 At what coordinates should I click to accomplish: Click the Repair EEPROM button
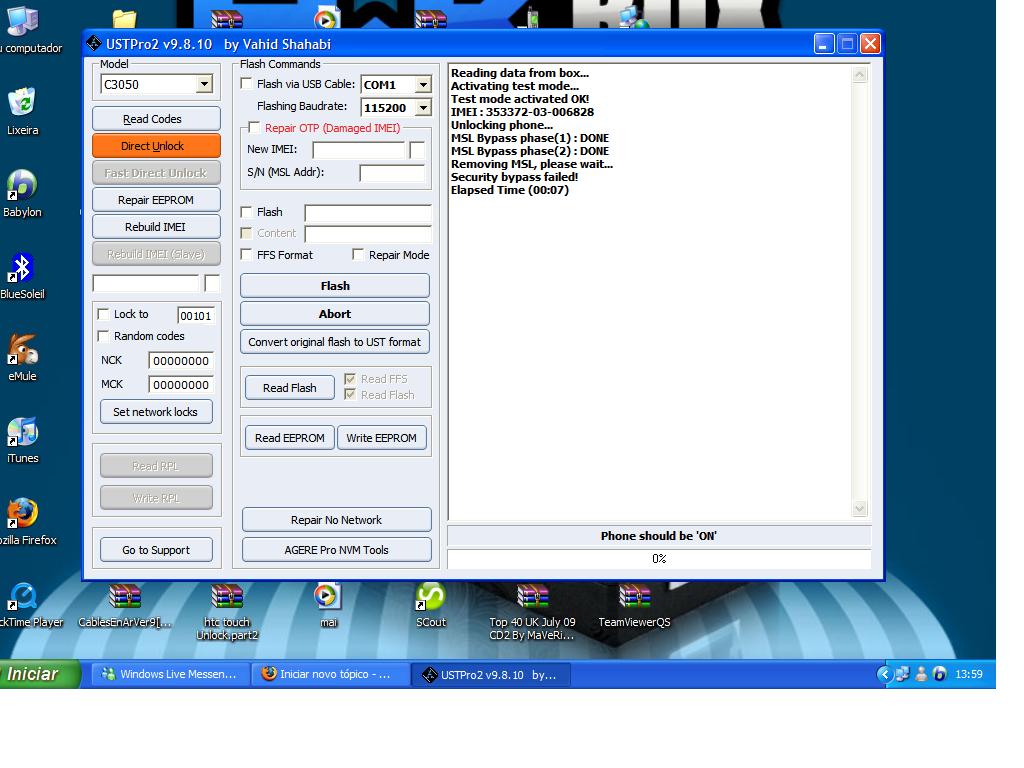pos(156,200)
